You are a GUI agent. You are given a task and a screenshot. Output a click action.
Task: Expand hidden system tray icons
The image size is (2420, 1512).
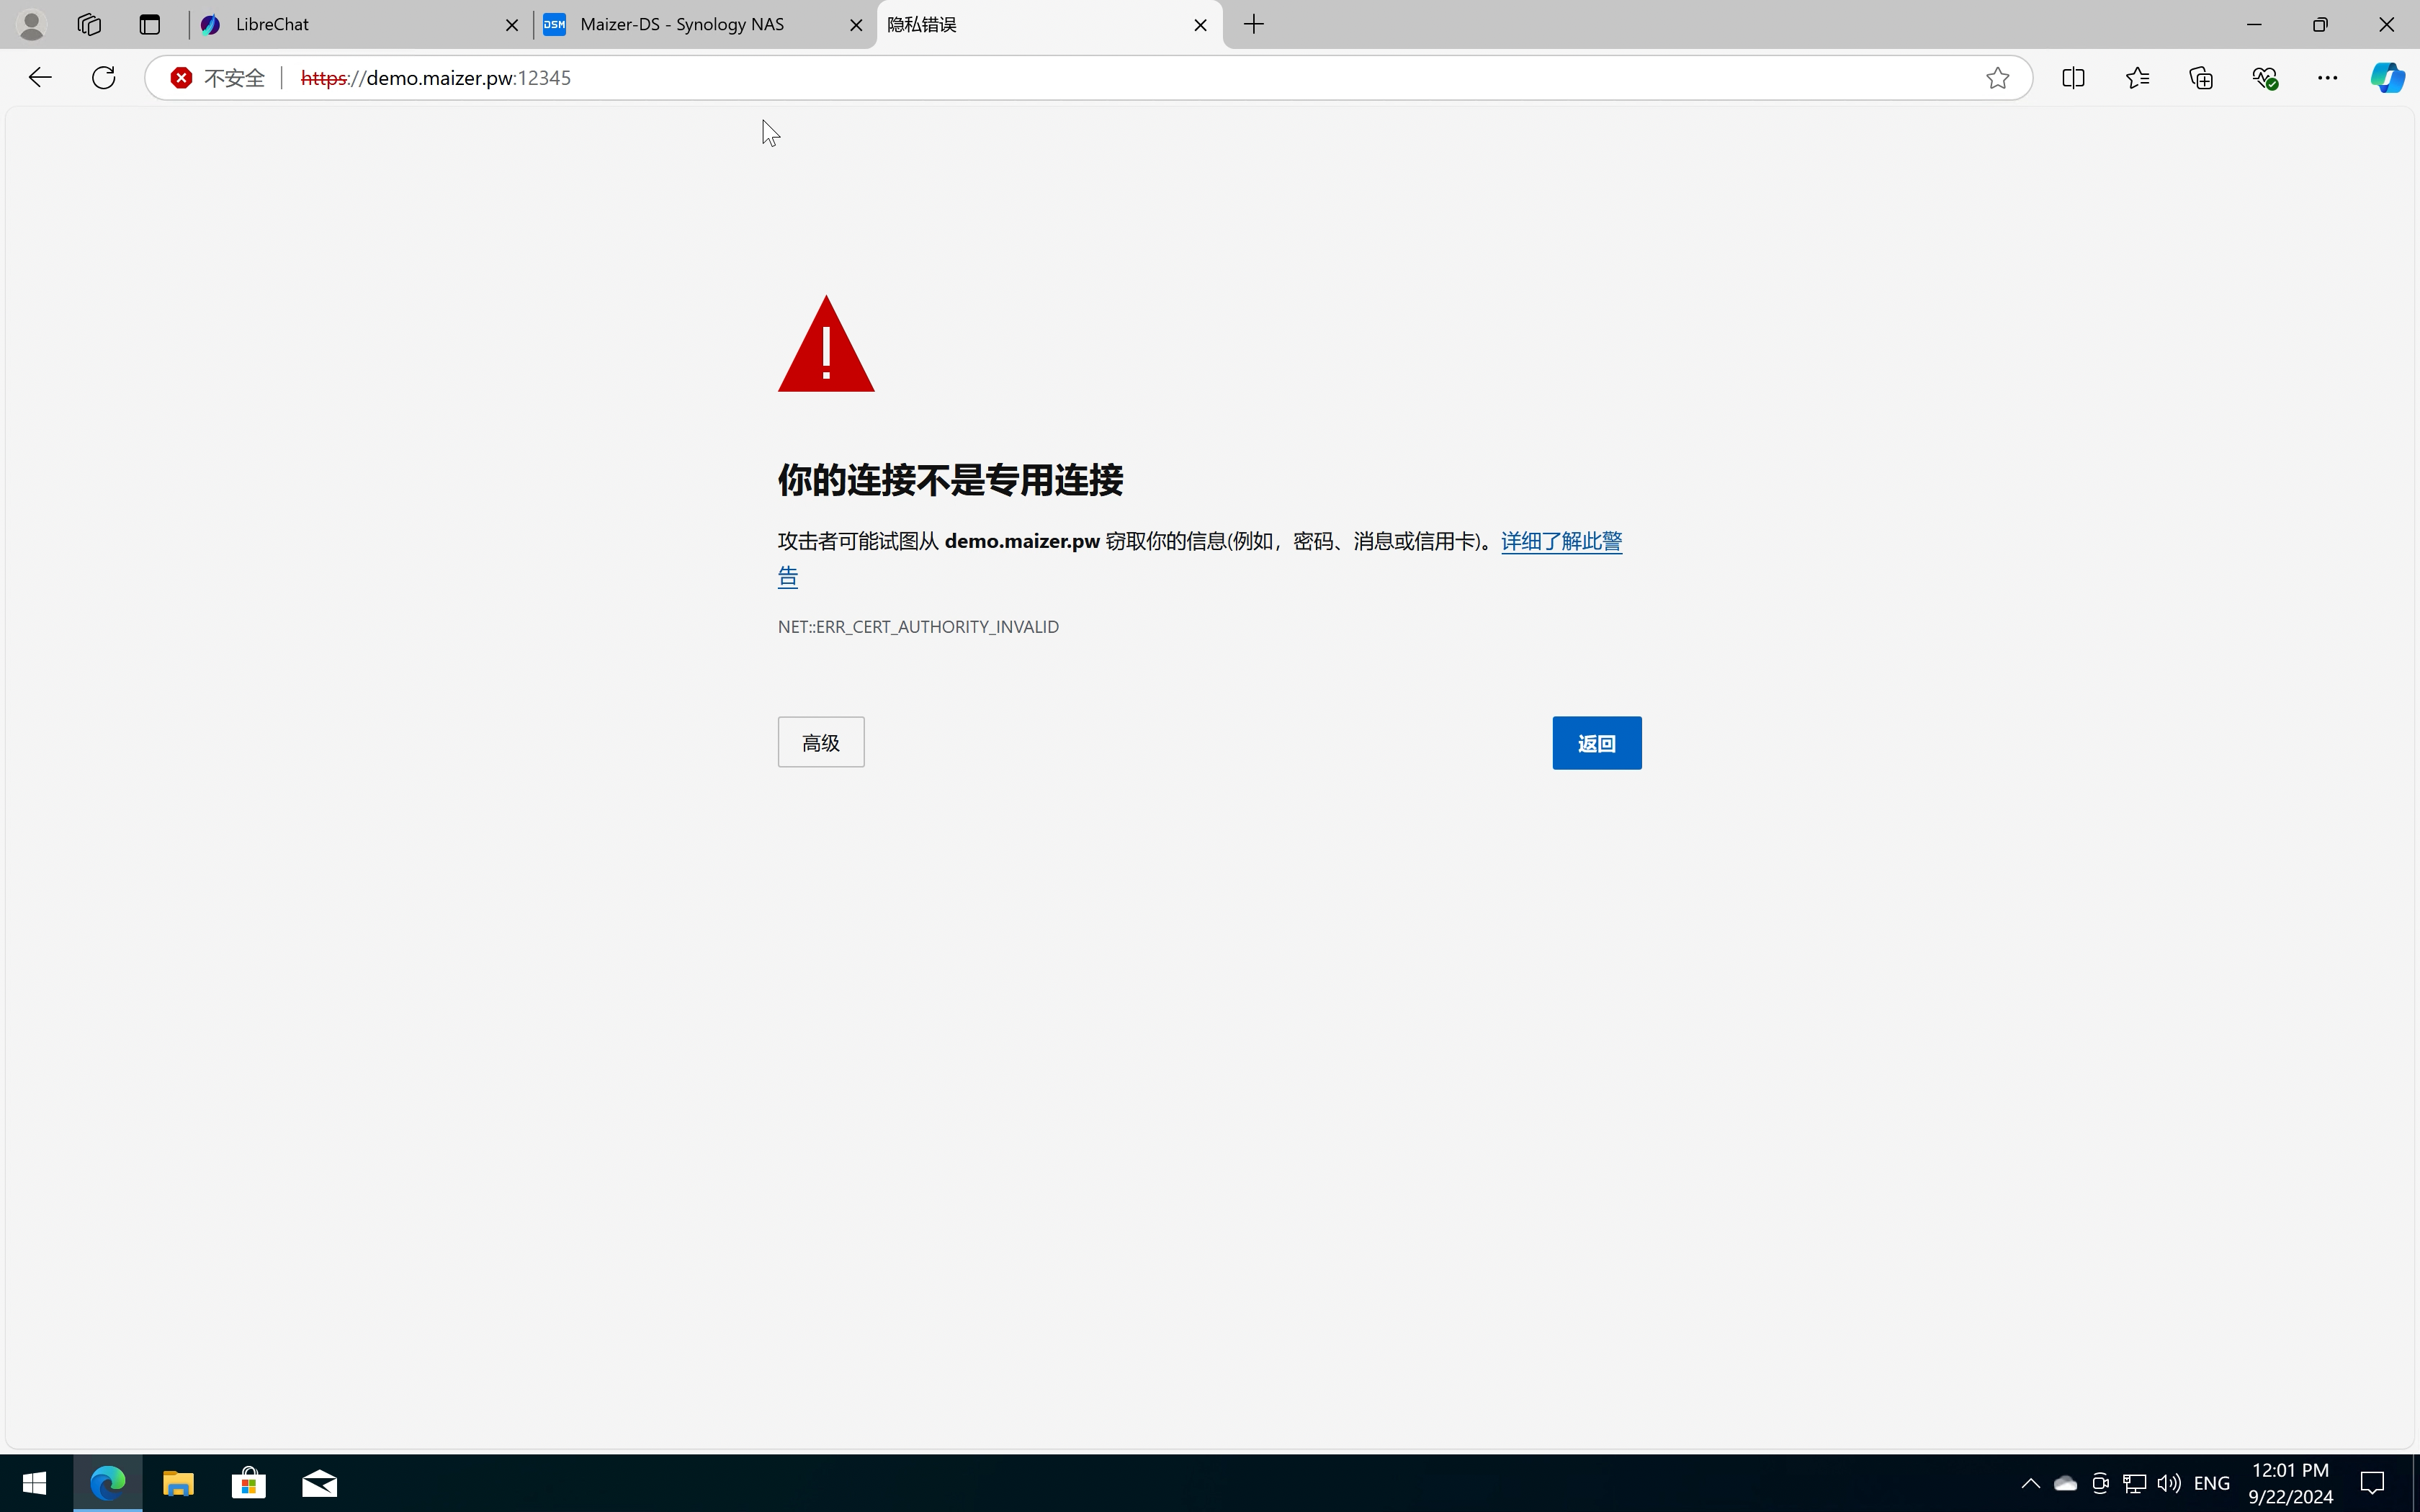2030,1483
